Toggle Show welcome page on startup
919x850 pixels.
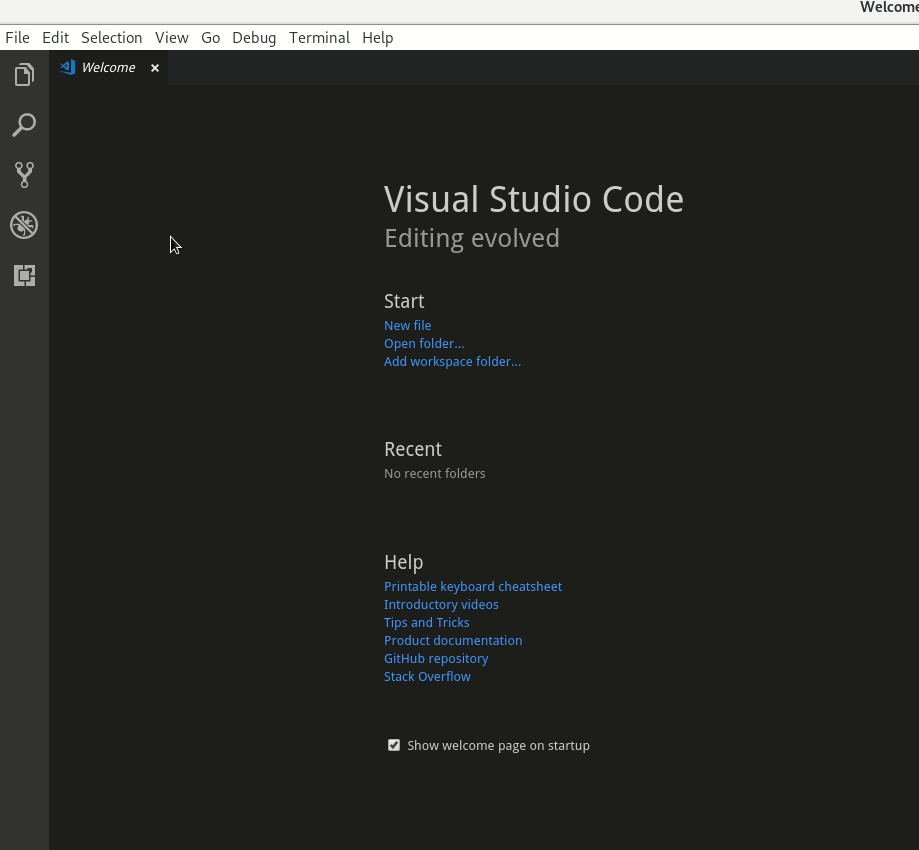[x=394, y=745]
